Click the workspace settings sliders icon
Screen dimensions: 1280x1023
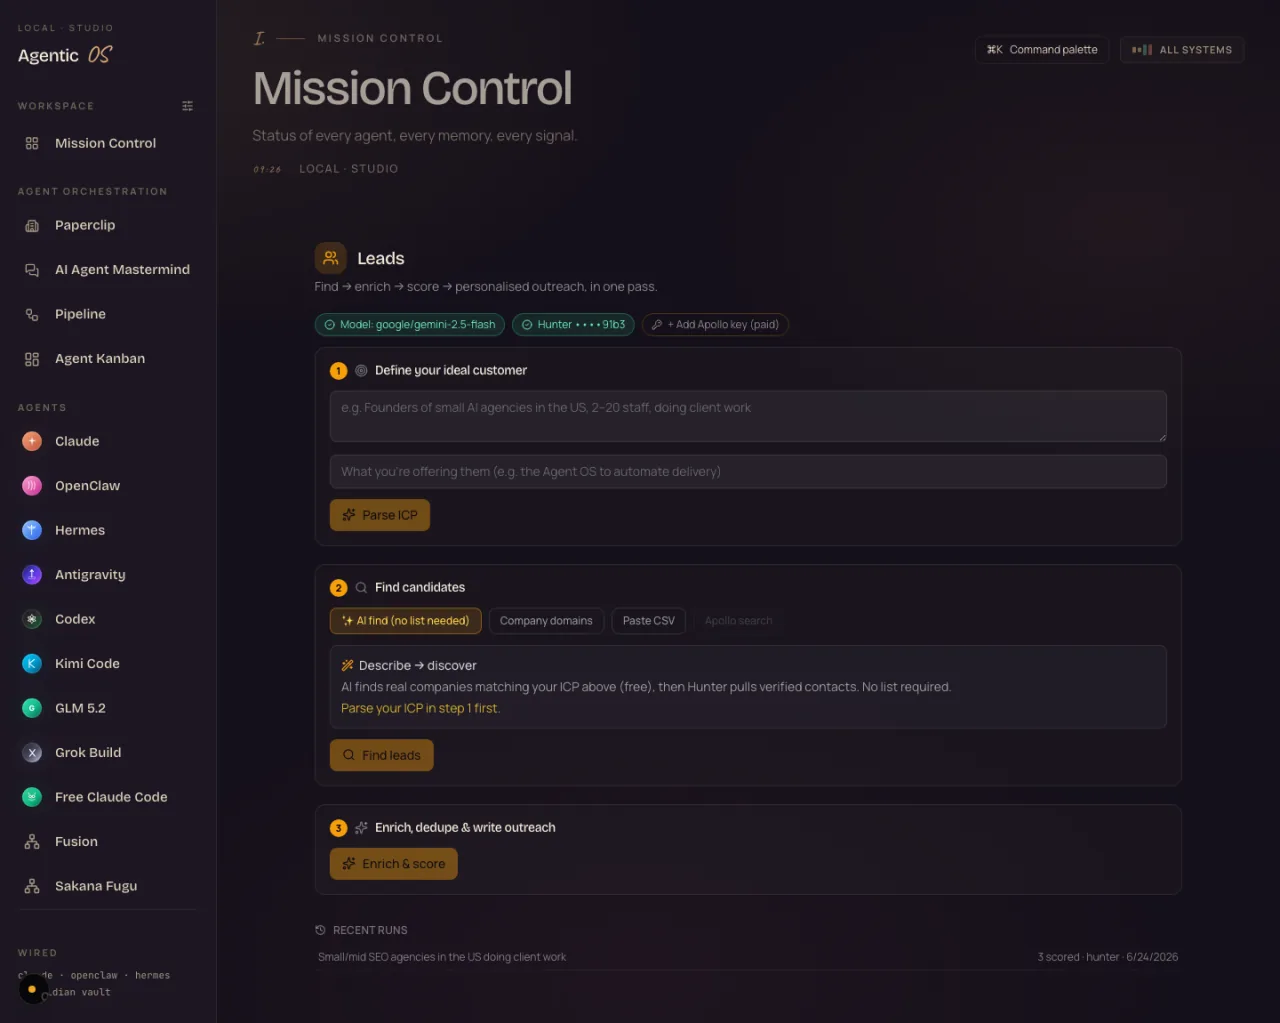[187, 106]
